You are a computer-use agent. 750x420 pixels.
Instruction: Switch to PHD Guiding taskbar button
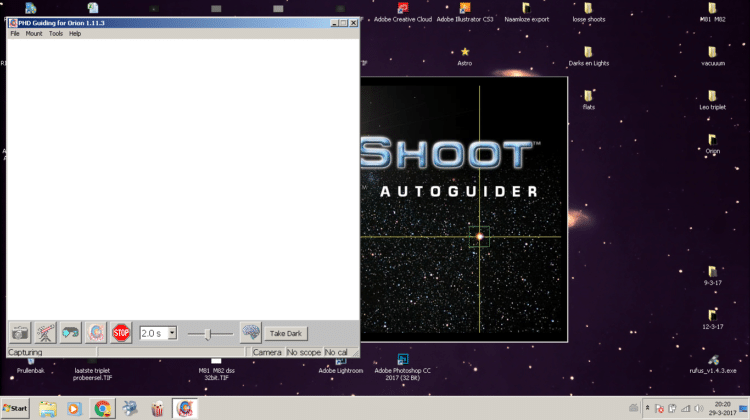185,409
